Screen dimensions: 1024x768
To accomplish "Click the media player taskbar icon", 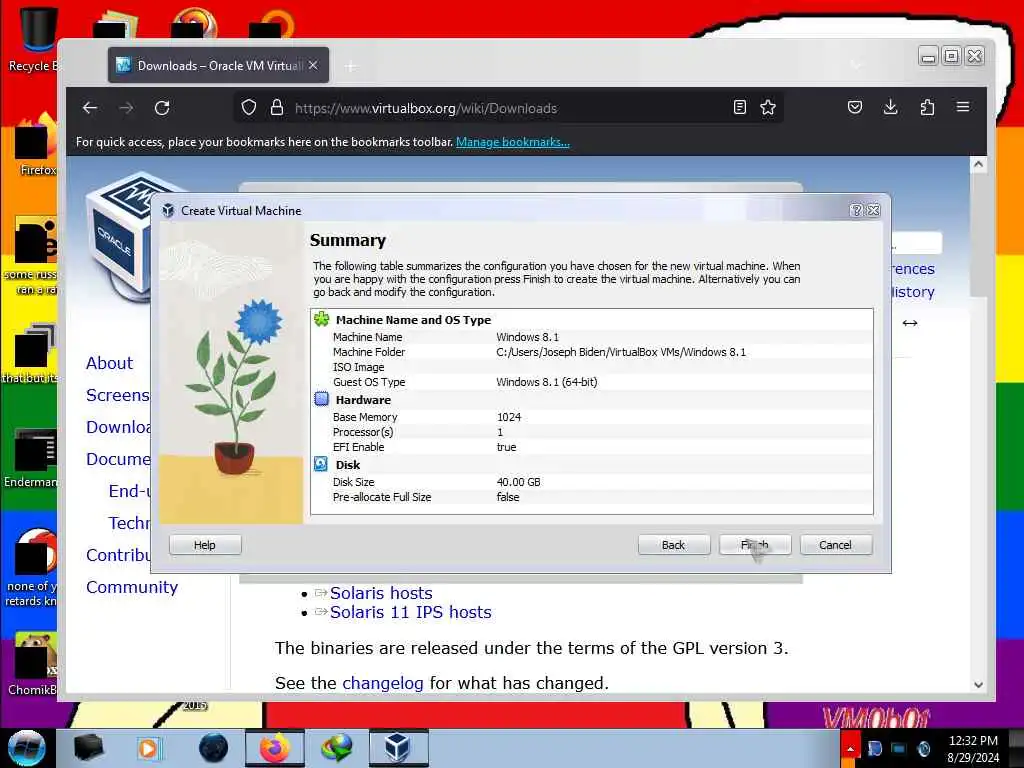I will tap(149, 748).
